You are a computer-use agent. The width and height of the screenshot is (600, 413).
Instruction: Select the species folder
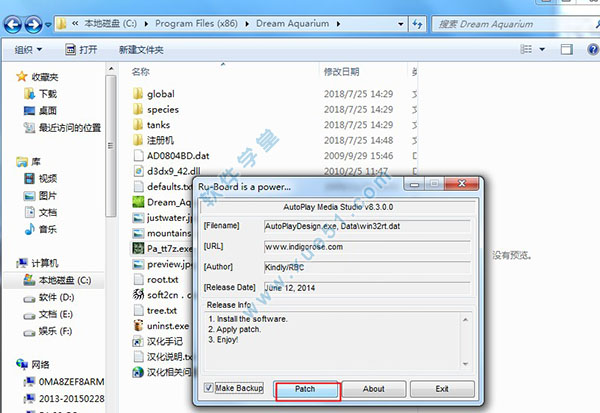[156, 109]
